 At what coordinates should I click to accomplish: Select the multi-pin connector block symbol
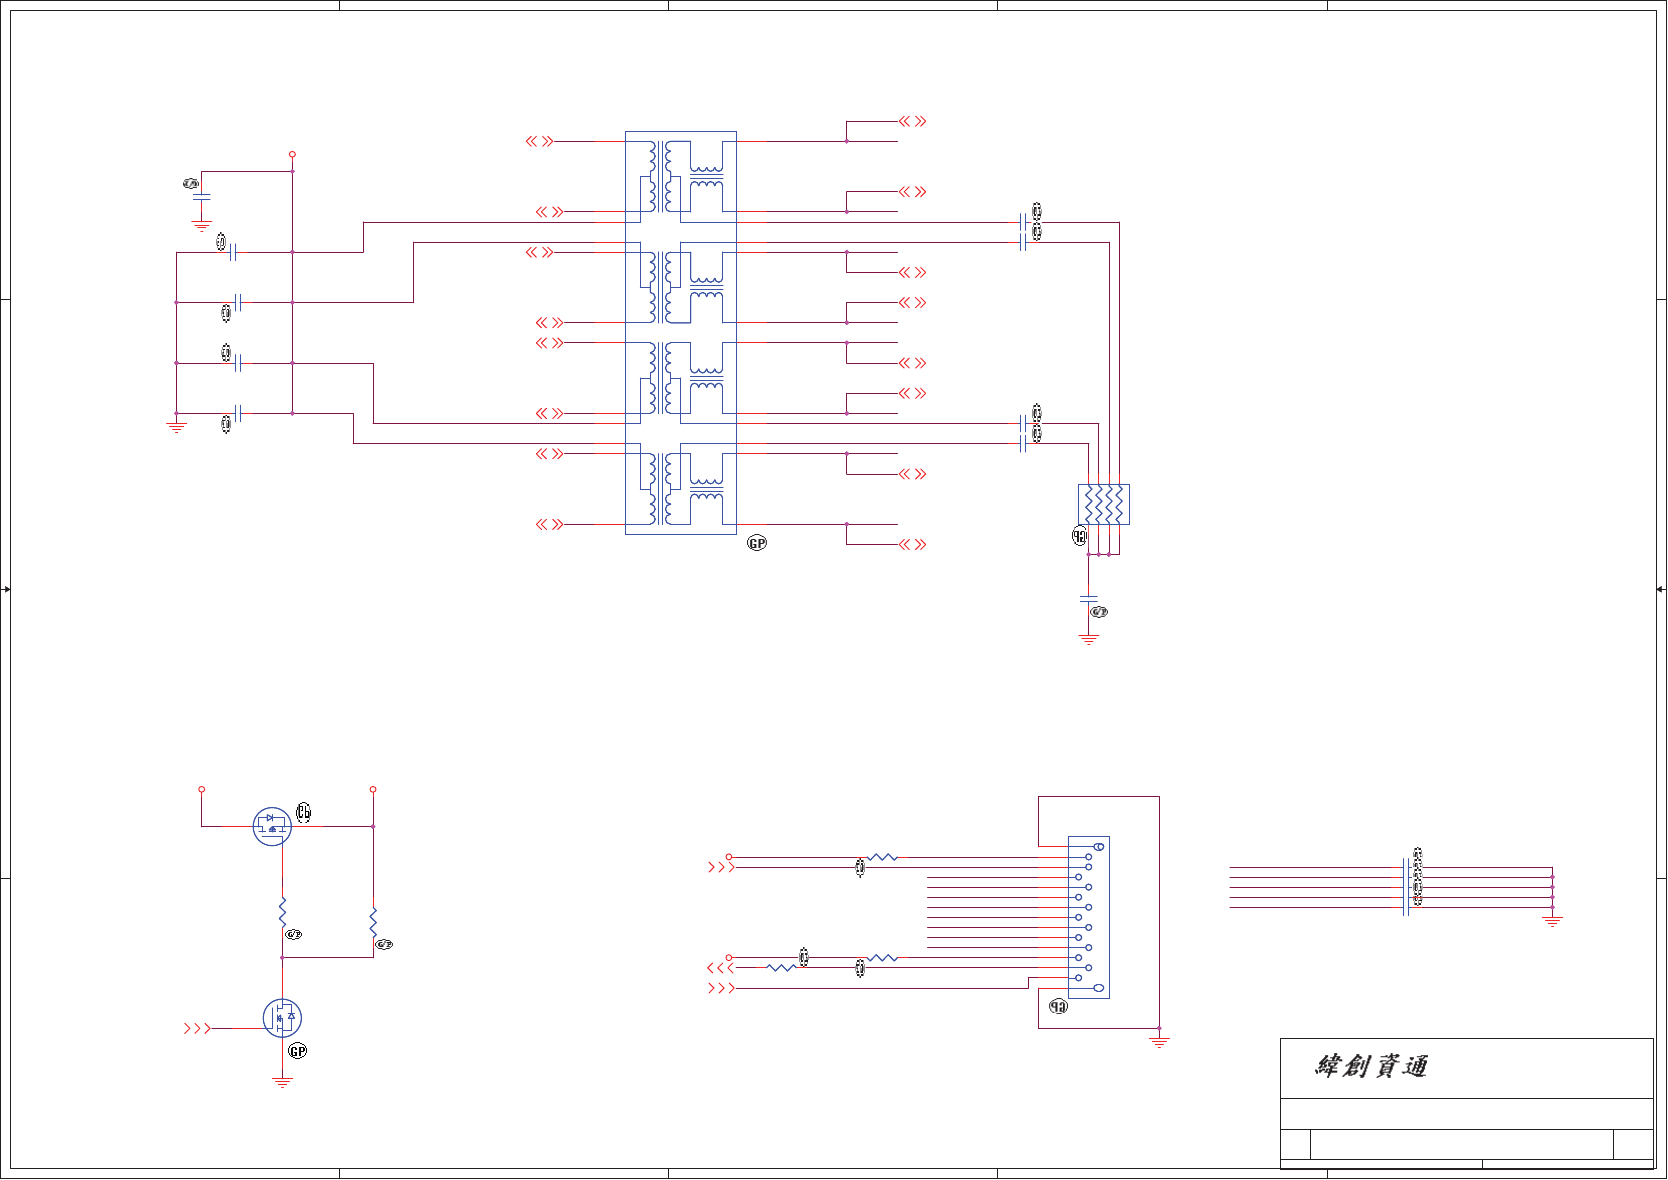(x=1089, y=917)
